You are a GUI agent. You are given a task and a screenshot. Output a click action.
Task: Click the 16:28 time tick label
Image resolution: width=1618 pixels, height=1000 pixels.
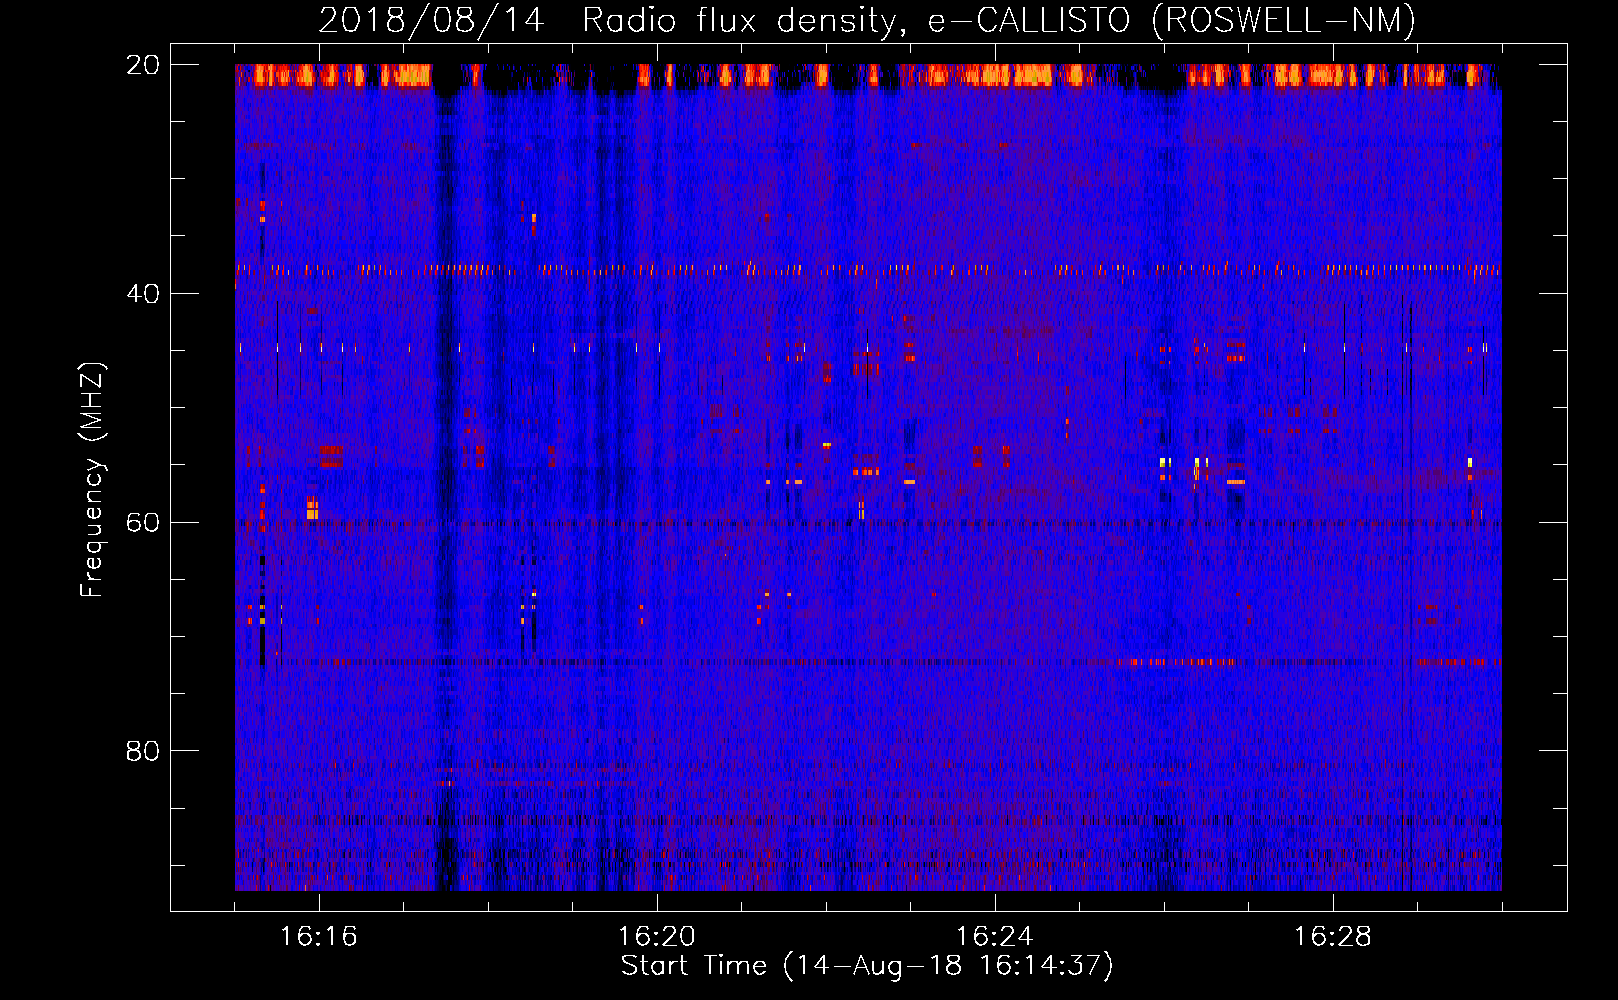[x=1333, y=937]
